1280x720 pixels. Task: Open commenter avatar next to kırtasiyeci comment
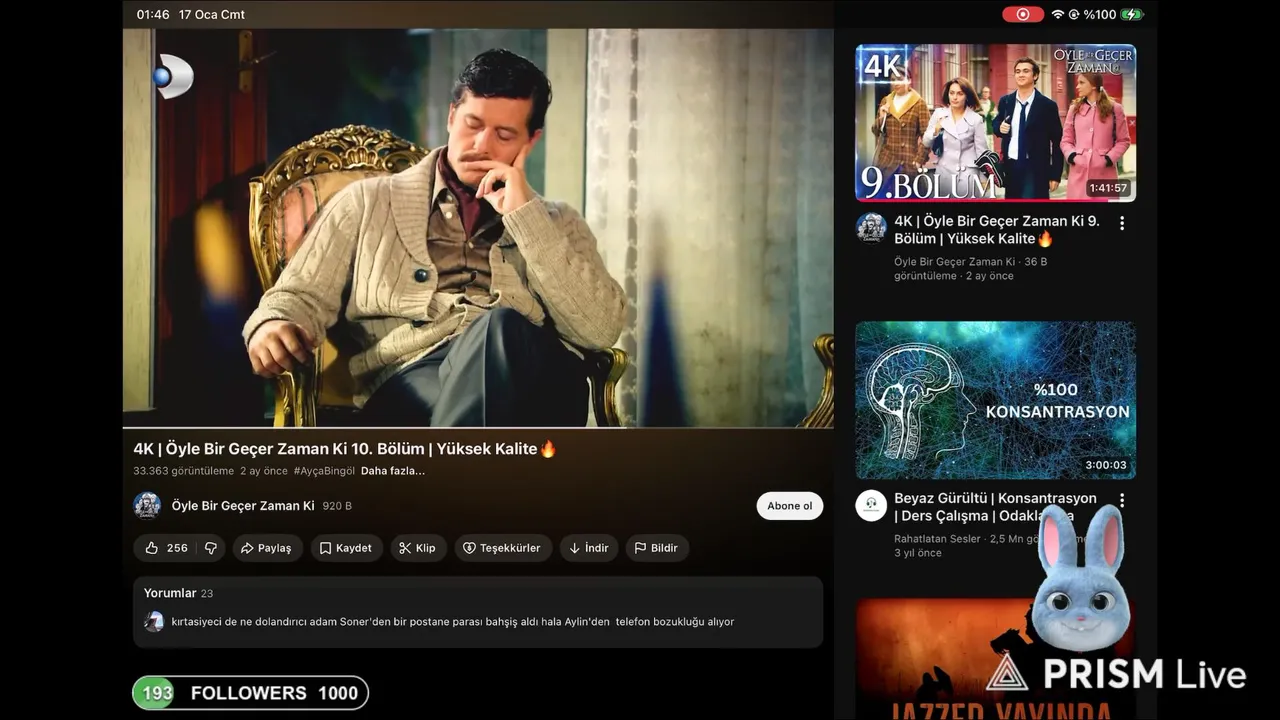tap(154, 622)
